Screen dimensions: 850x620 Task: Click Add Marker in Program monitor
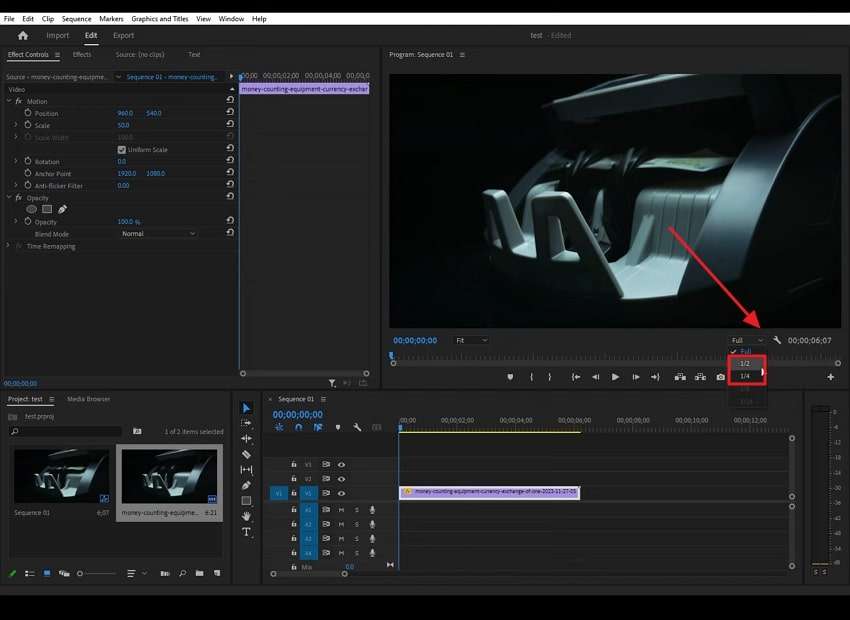coord(510,377)
